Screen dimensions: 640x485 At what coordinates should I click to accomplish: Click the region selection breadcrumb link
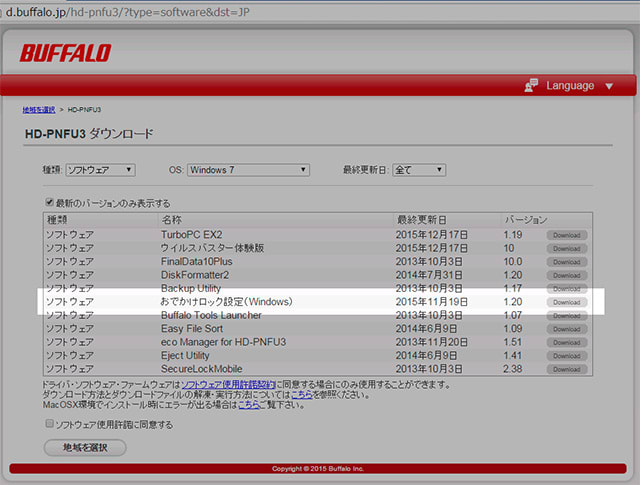[x=39, y=109]
